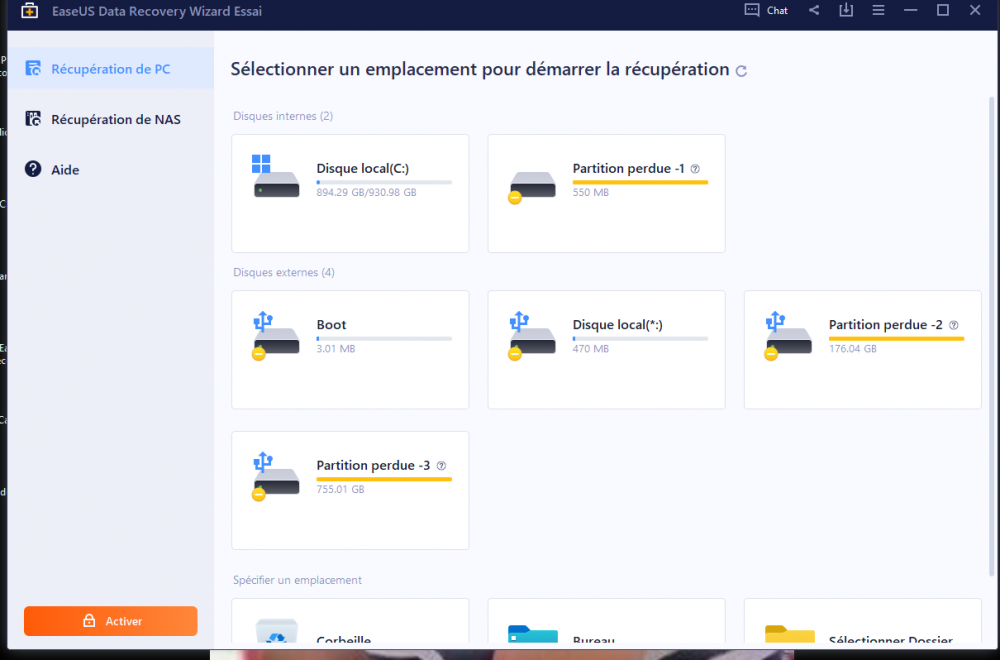Click the Récupération de NAS sidebar icon
This screenshot has height=660, width=1000.
tap(33, 119)
